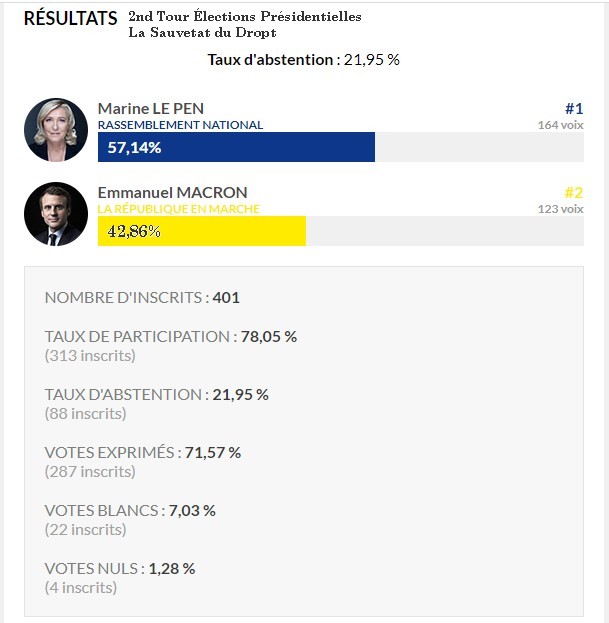Click Emmanuel Macron's portrait photo

point(56,214)
